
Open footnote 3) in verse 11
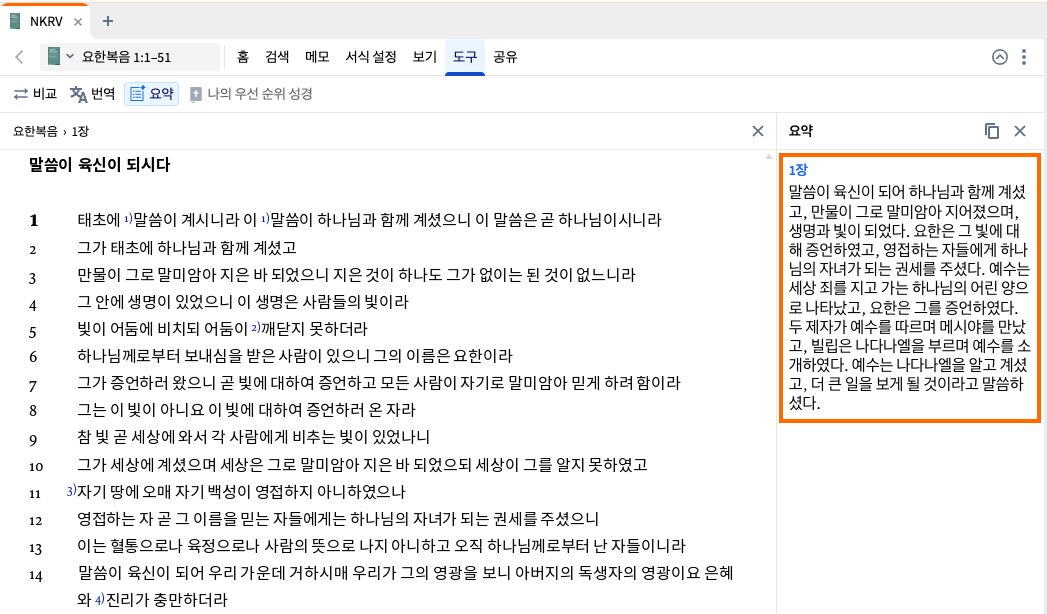tap(71, 491)
